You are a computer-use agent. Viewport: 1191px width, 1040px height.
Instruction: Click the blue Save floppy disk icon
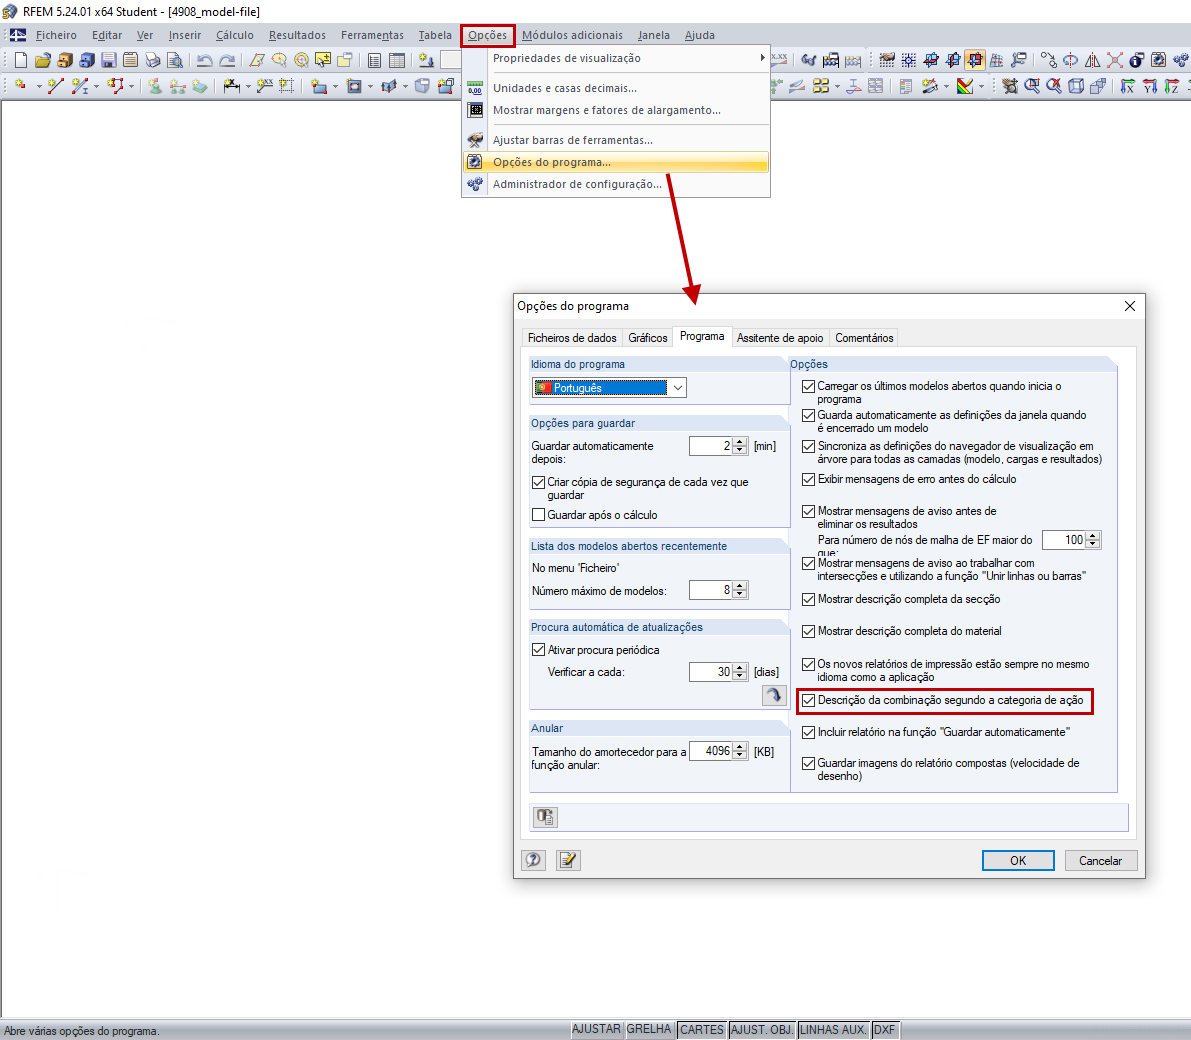click(x=109, y=60)
